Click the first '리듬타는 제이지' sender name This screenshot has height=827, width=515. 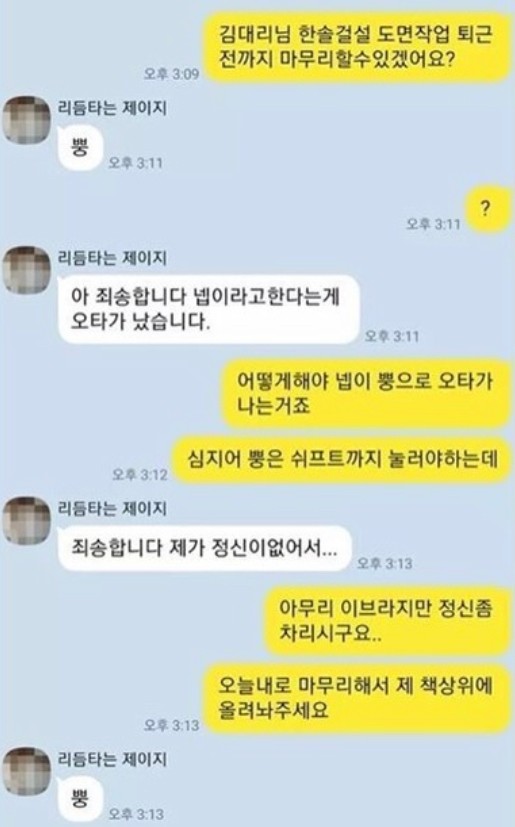(x=112, y=108)
